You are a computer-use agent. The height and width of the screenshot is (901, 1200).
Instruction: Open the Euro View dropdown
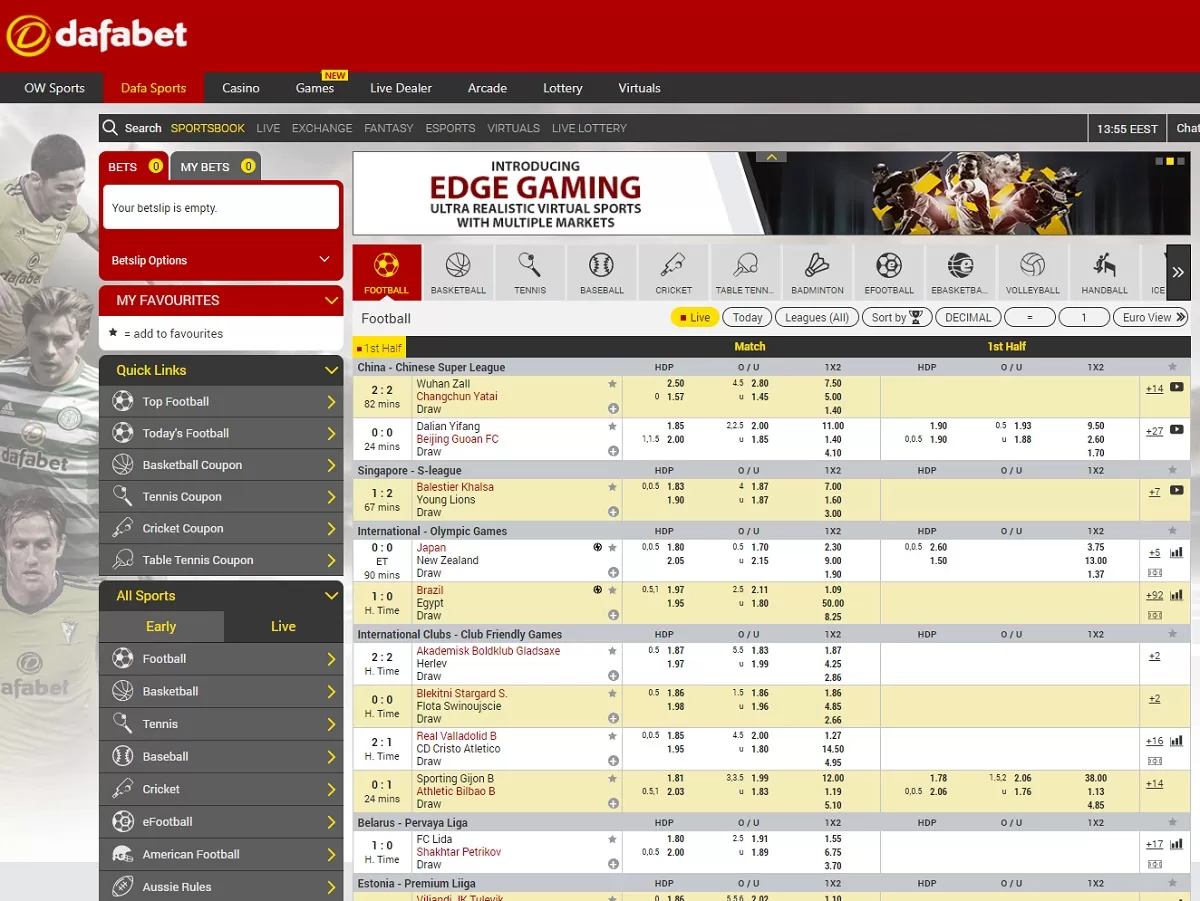click(1152, 317)
